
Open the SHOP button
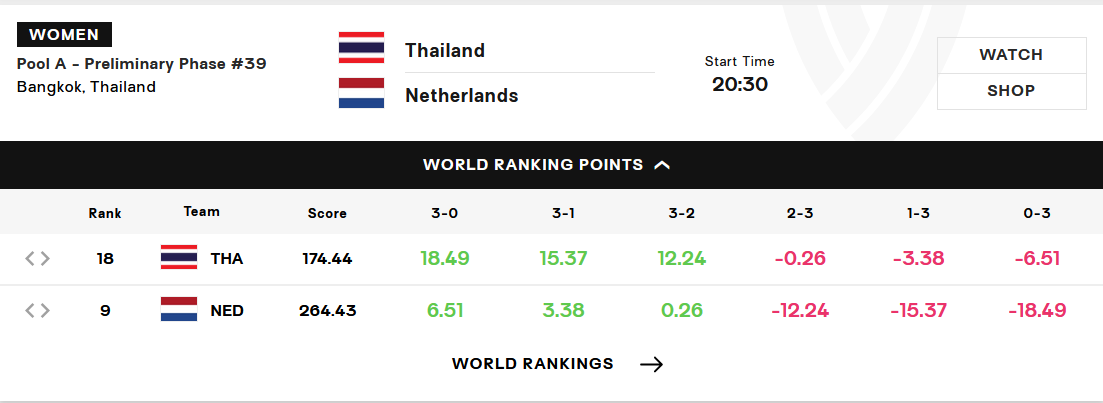[x=1012, y=91]
